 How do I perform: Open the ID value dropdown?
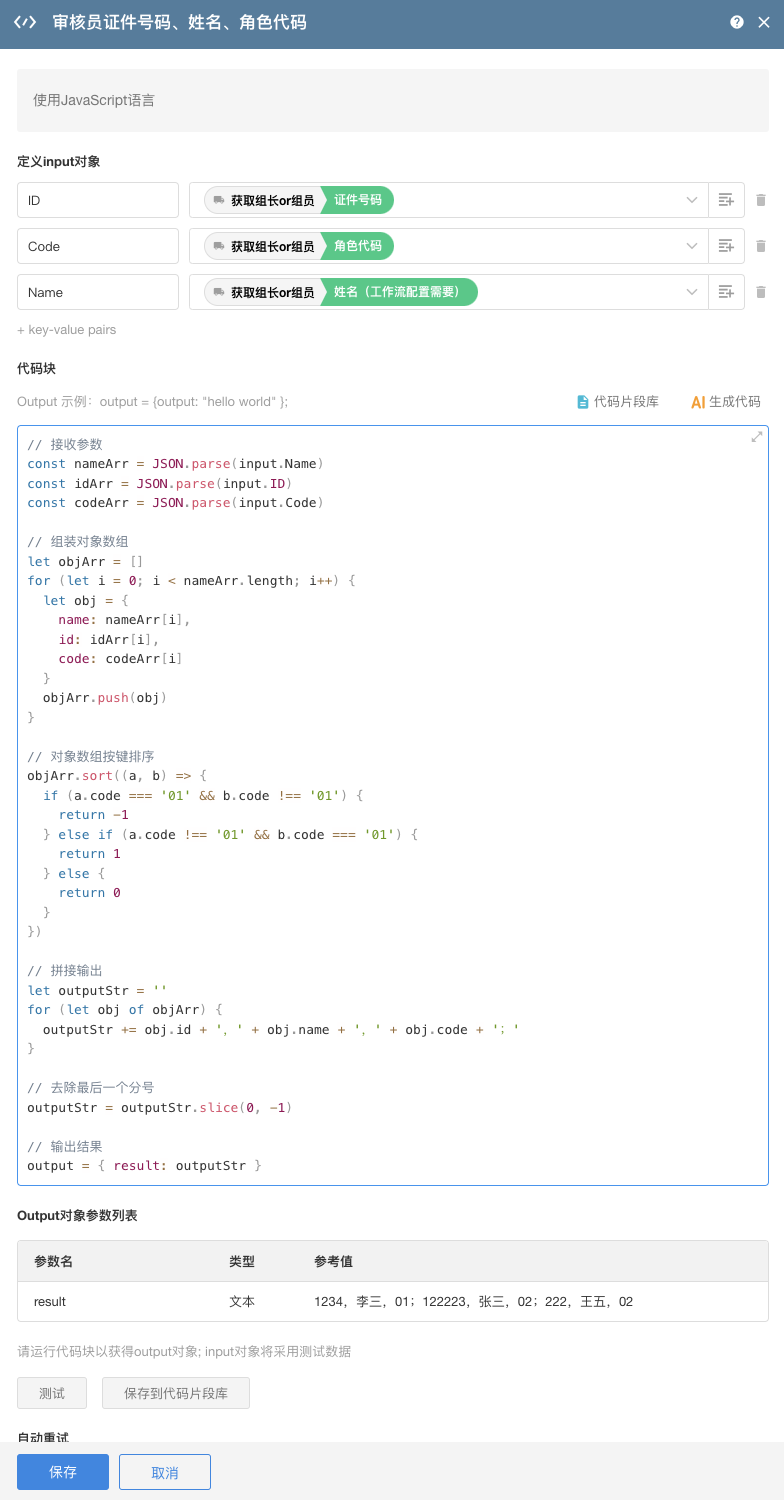691,200
